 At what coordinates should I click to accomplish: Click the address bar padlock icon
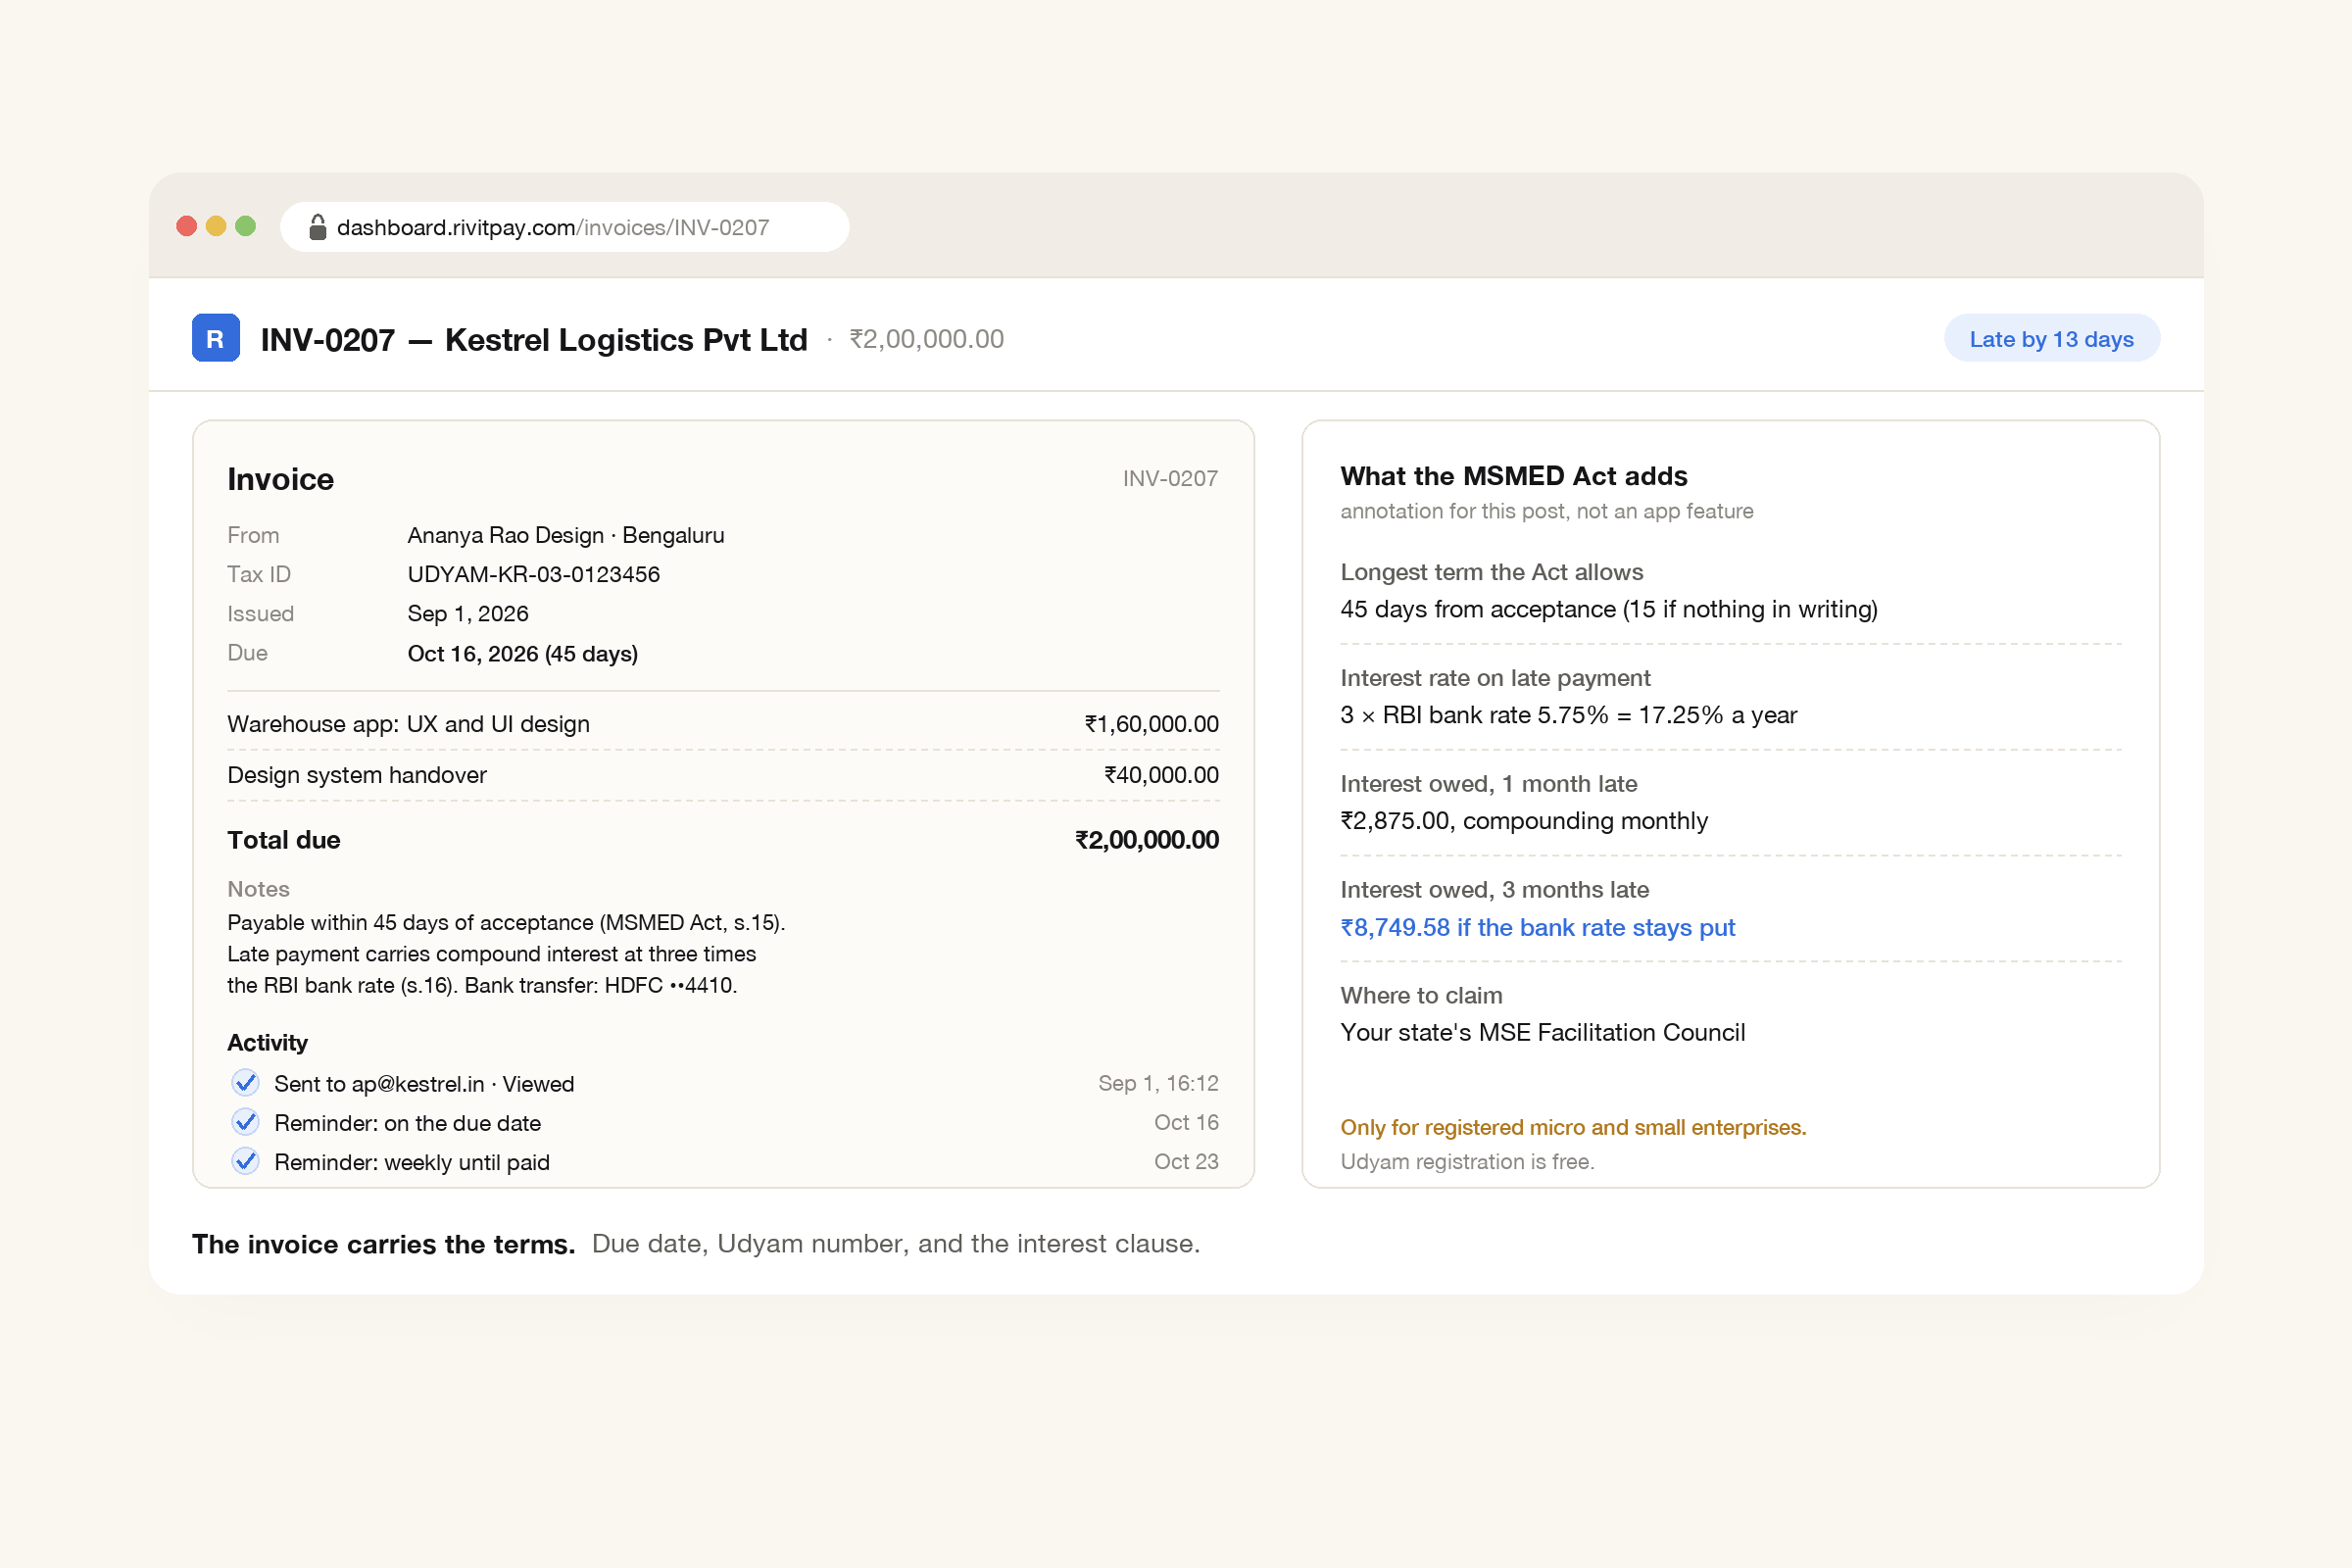317,227
